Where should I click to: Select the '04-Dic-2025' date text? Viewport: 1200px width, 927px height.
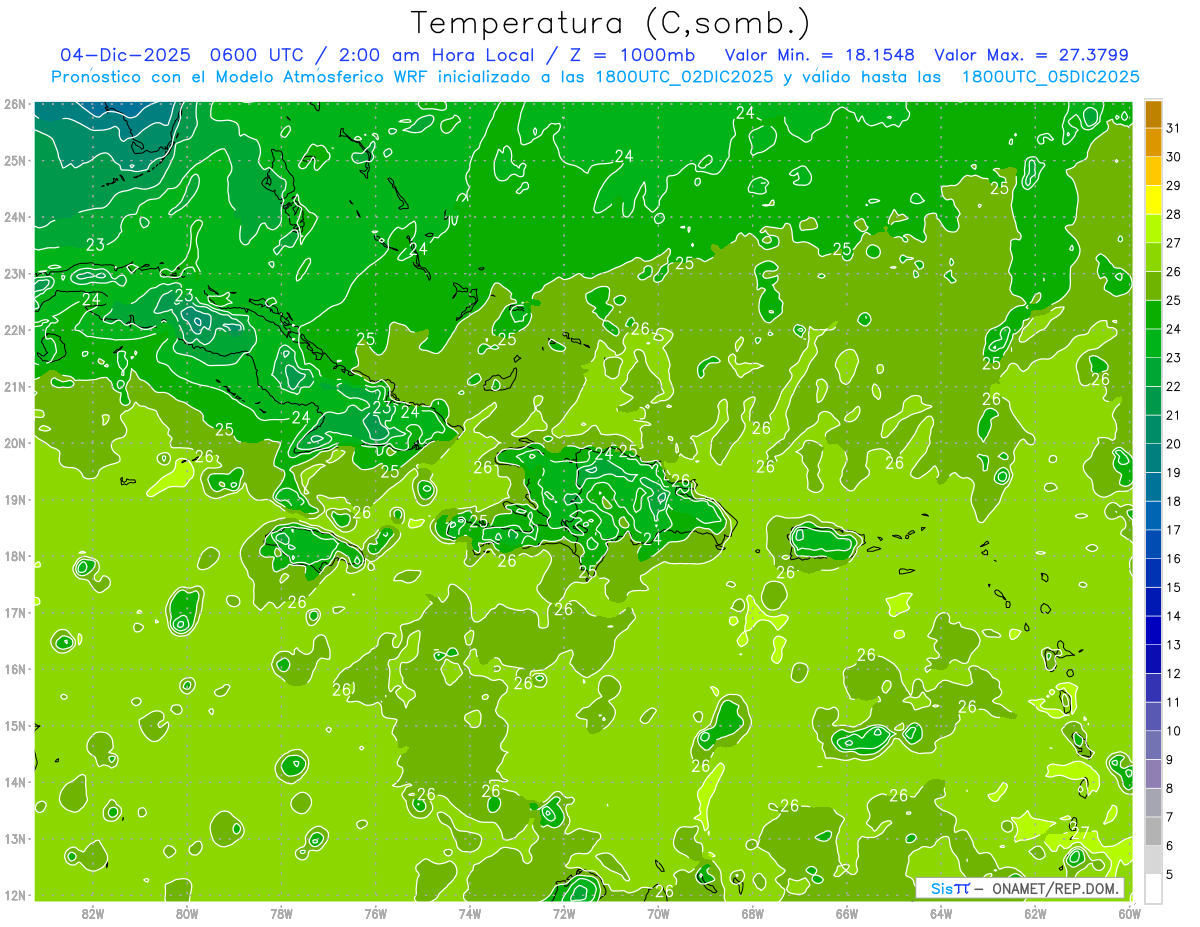tap(125, 55)
